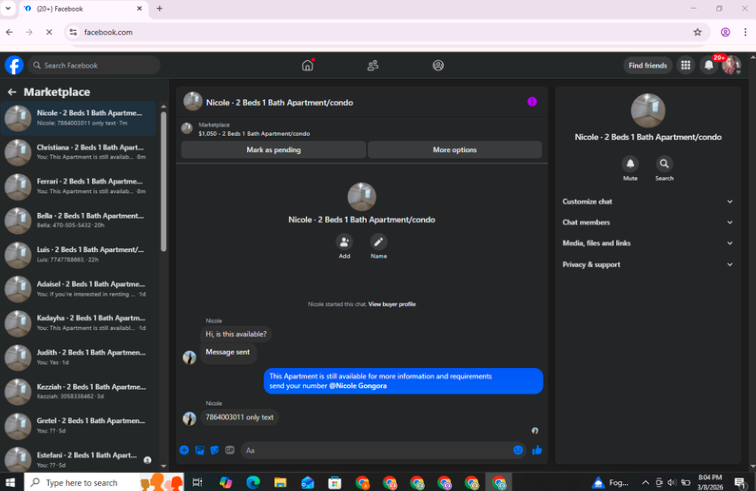
Task: Open Estefani conversation
Action: 79,458
